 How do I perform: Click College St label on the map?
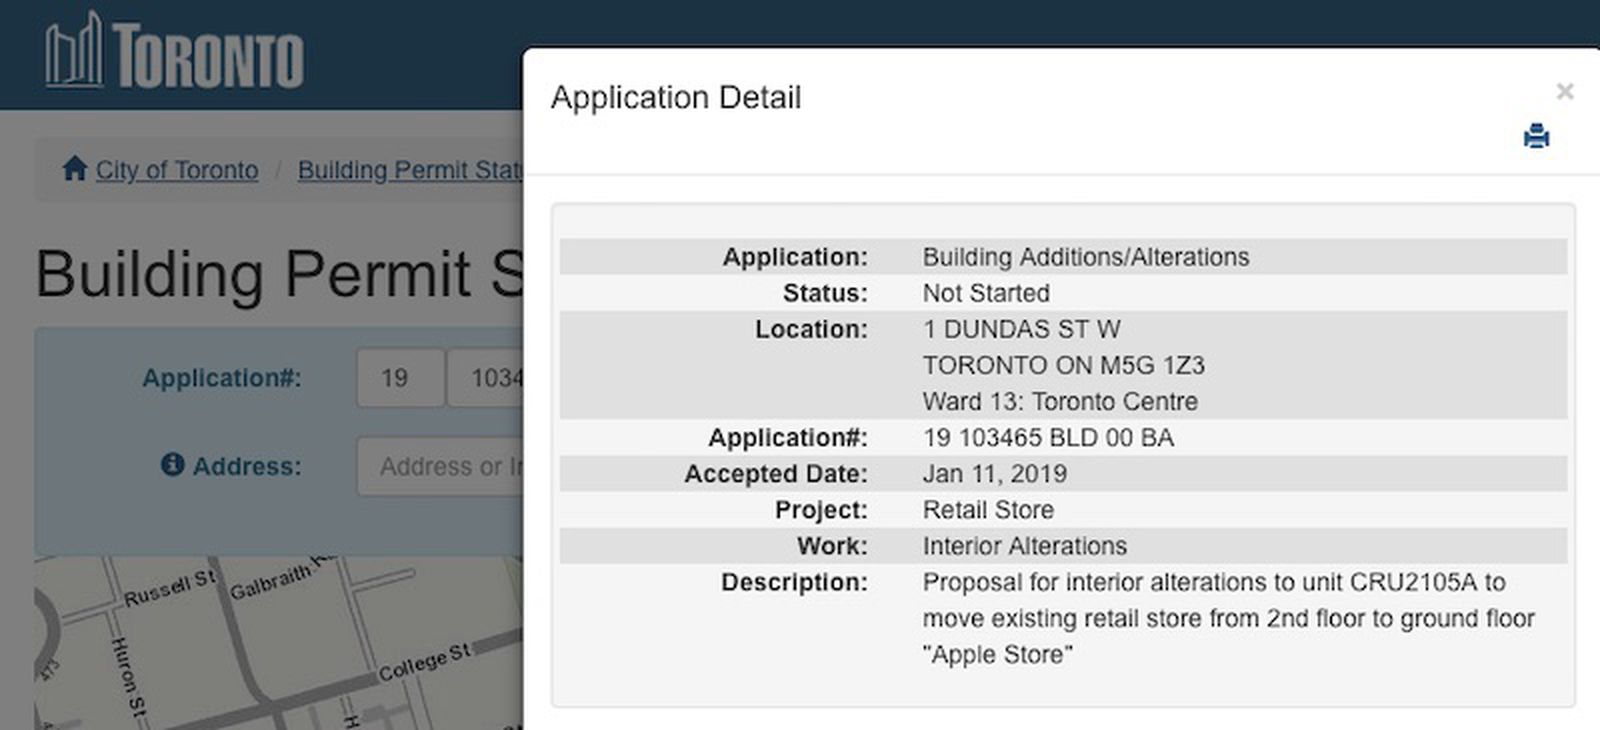pos(424,662)
